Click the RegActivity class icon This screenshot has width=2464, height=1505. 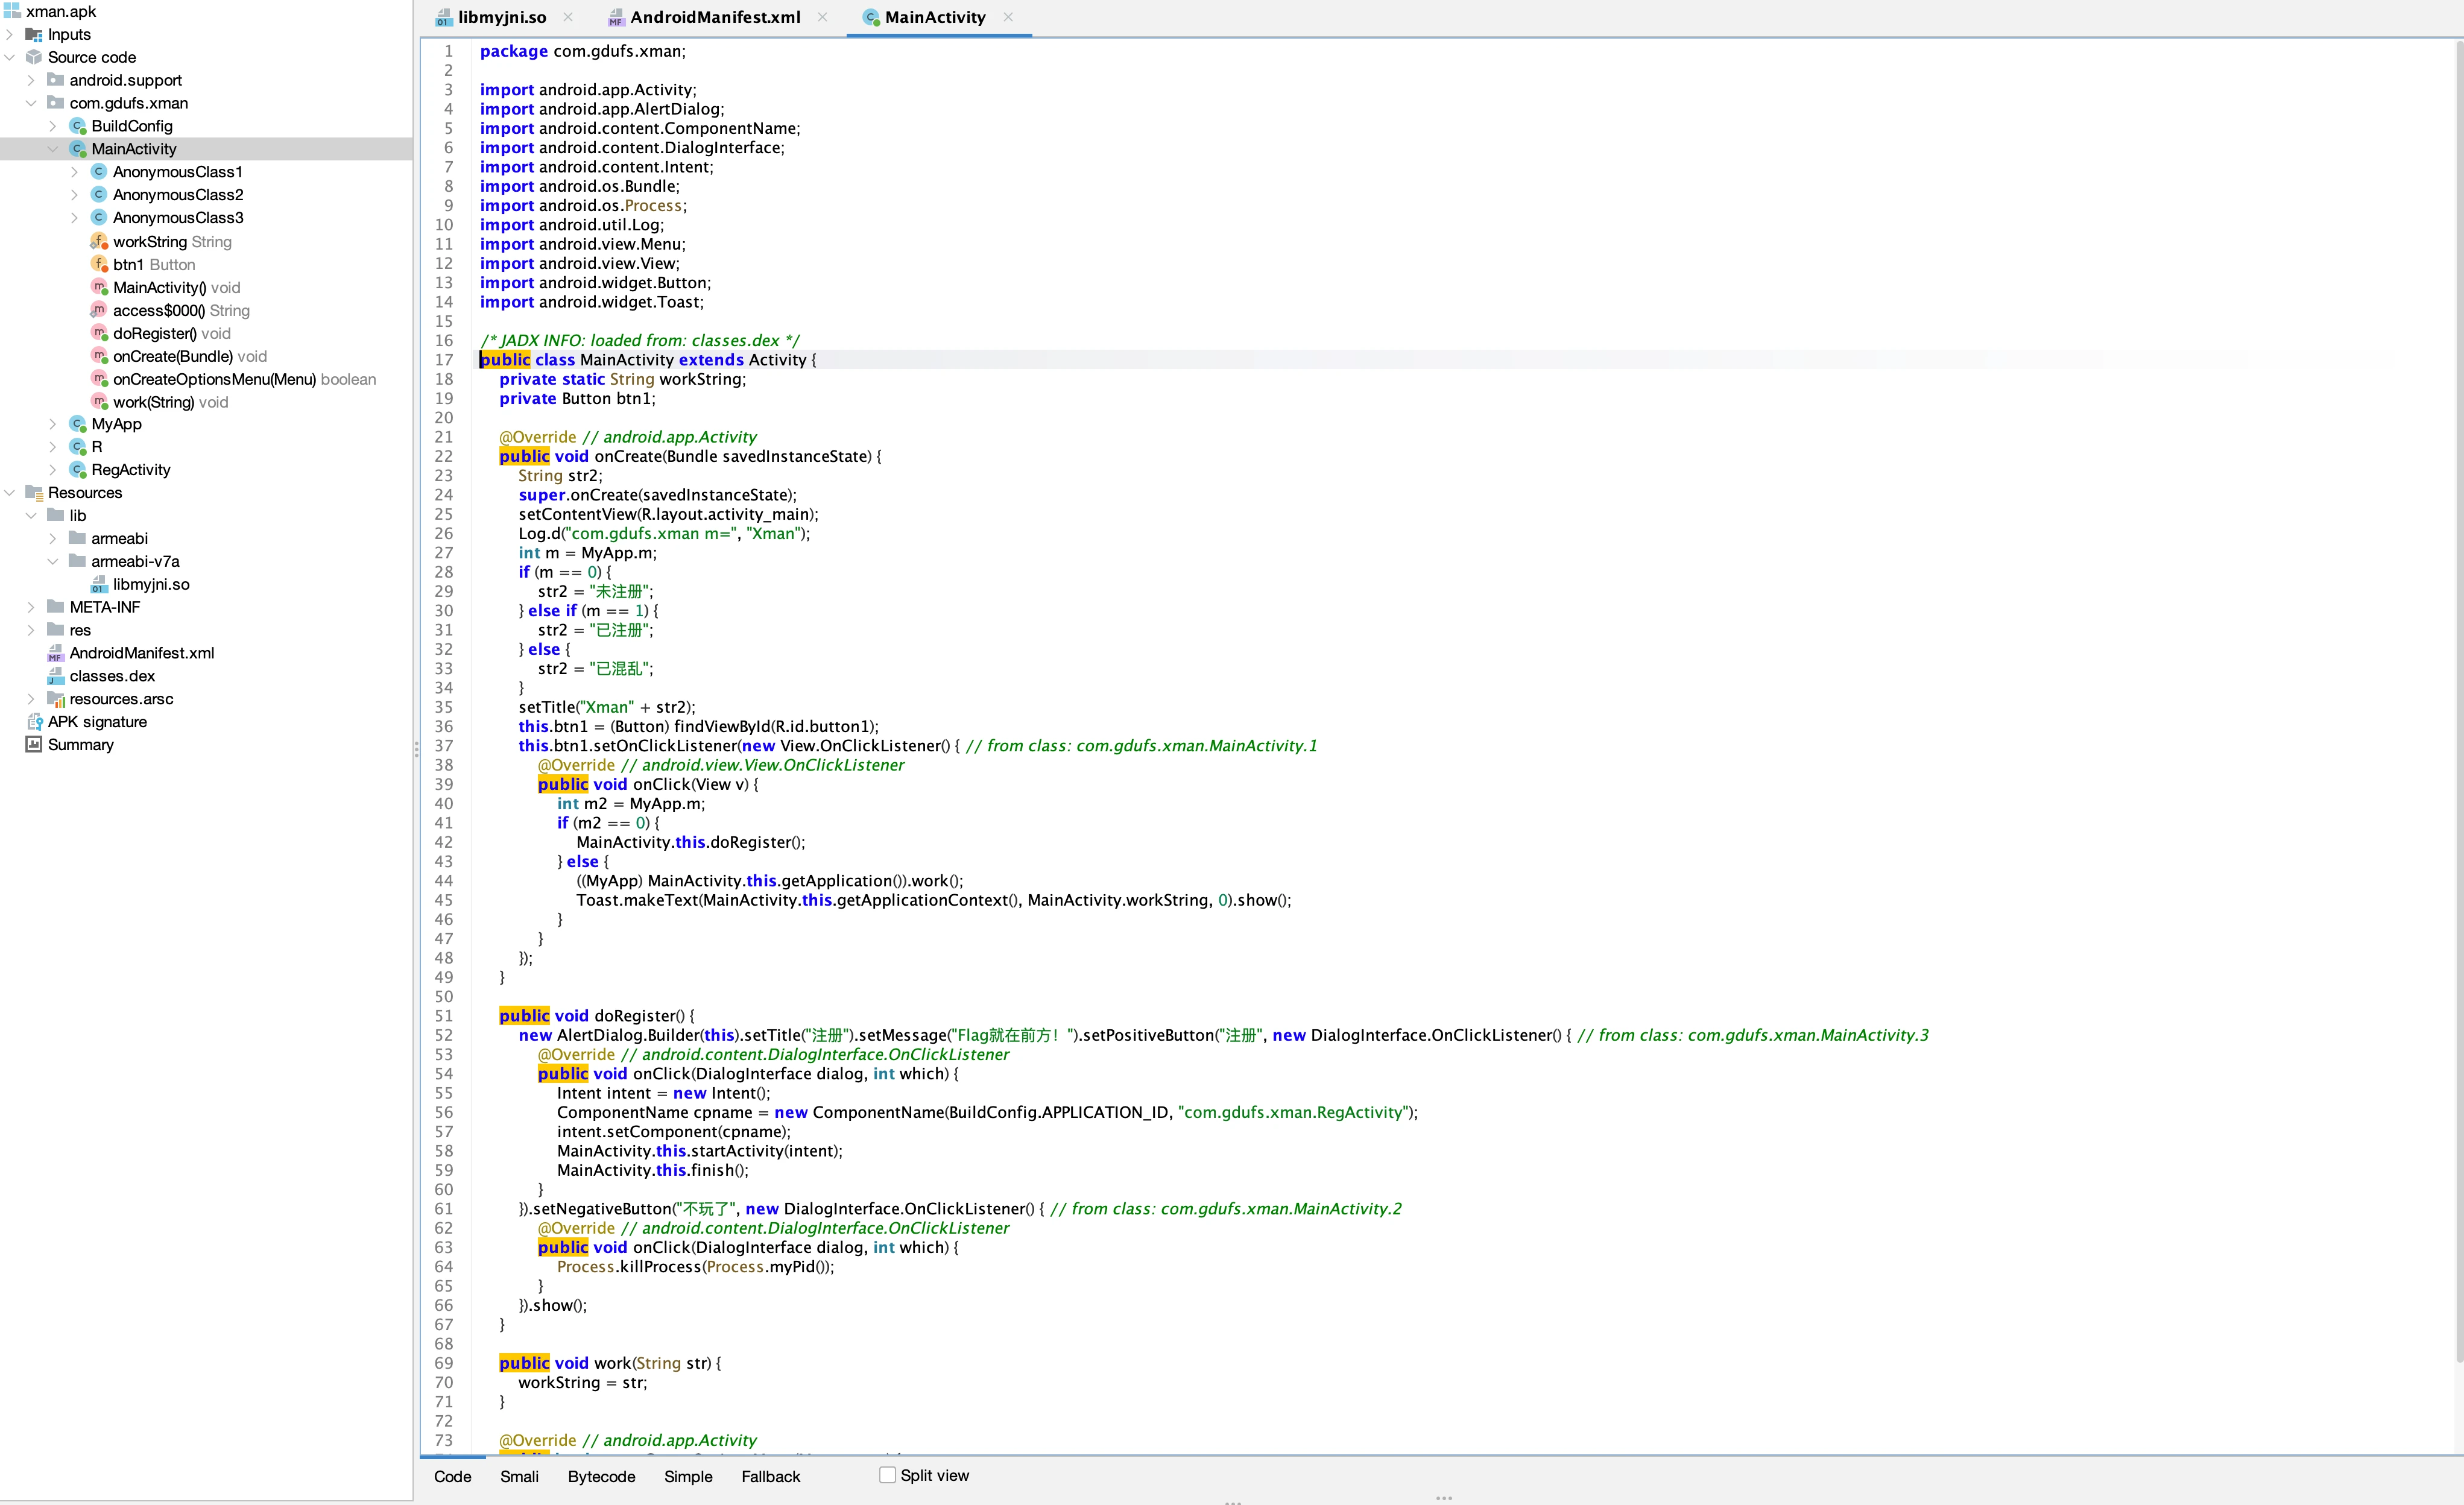pos(78,470)
